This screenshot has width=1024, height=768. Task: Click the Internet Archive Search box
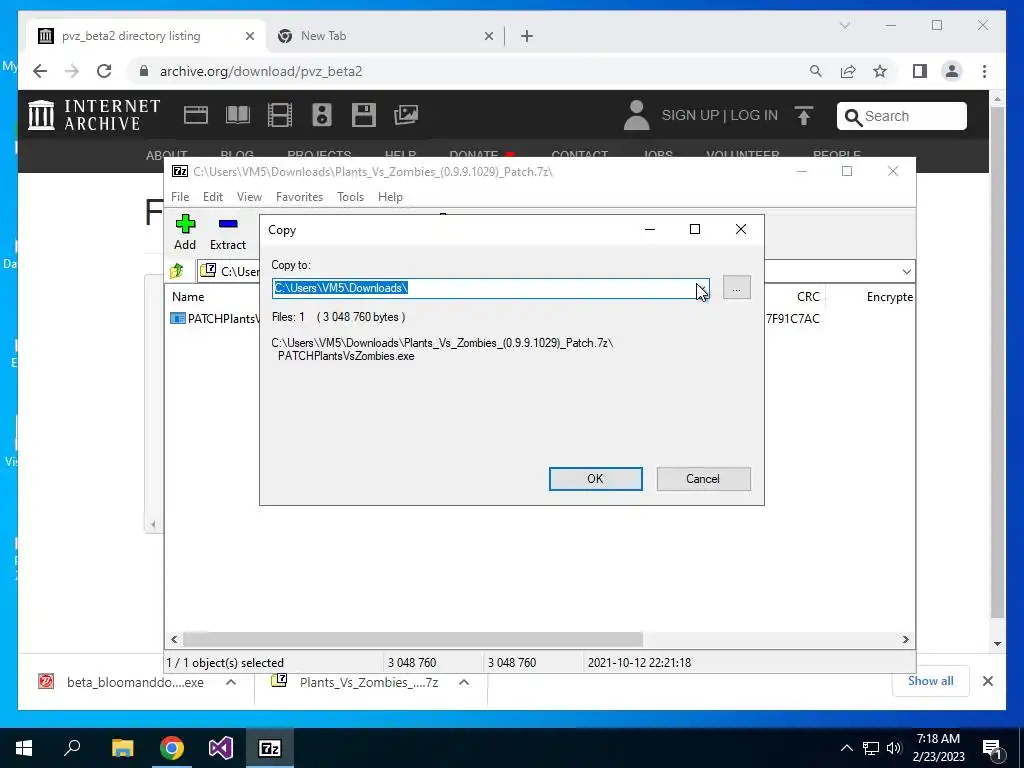902,116
